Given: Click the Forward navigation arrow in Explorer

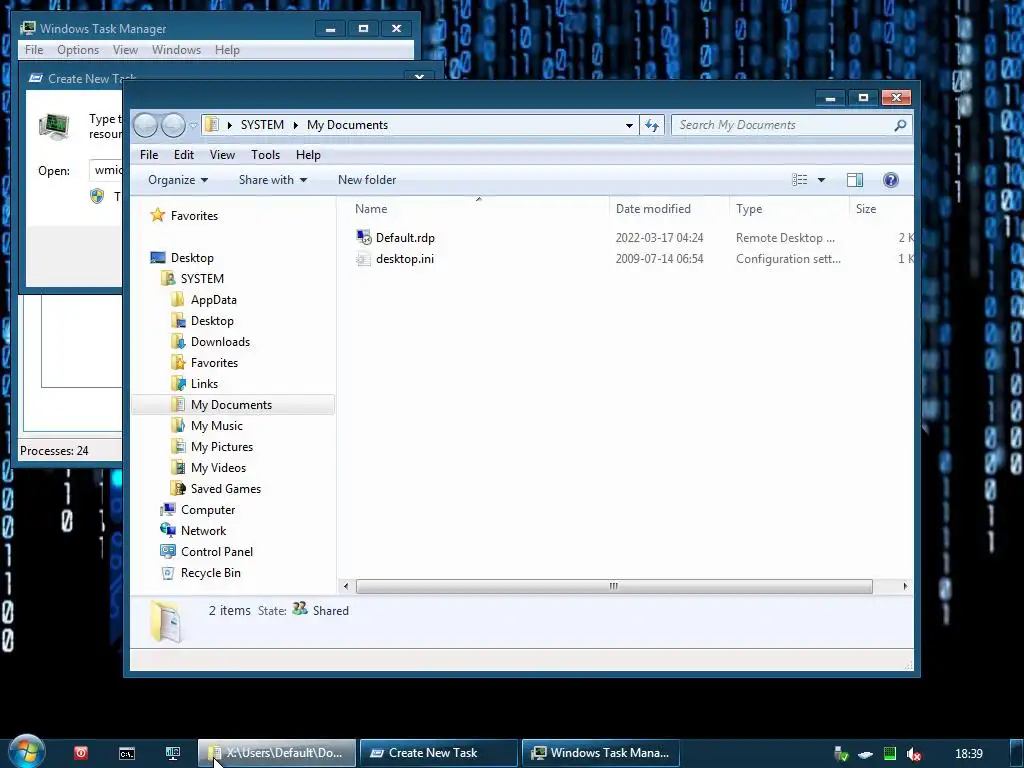Looking at the screenshot, I should pos(173,125).
